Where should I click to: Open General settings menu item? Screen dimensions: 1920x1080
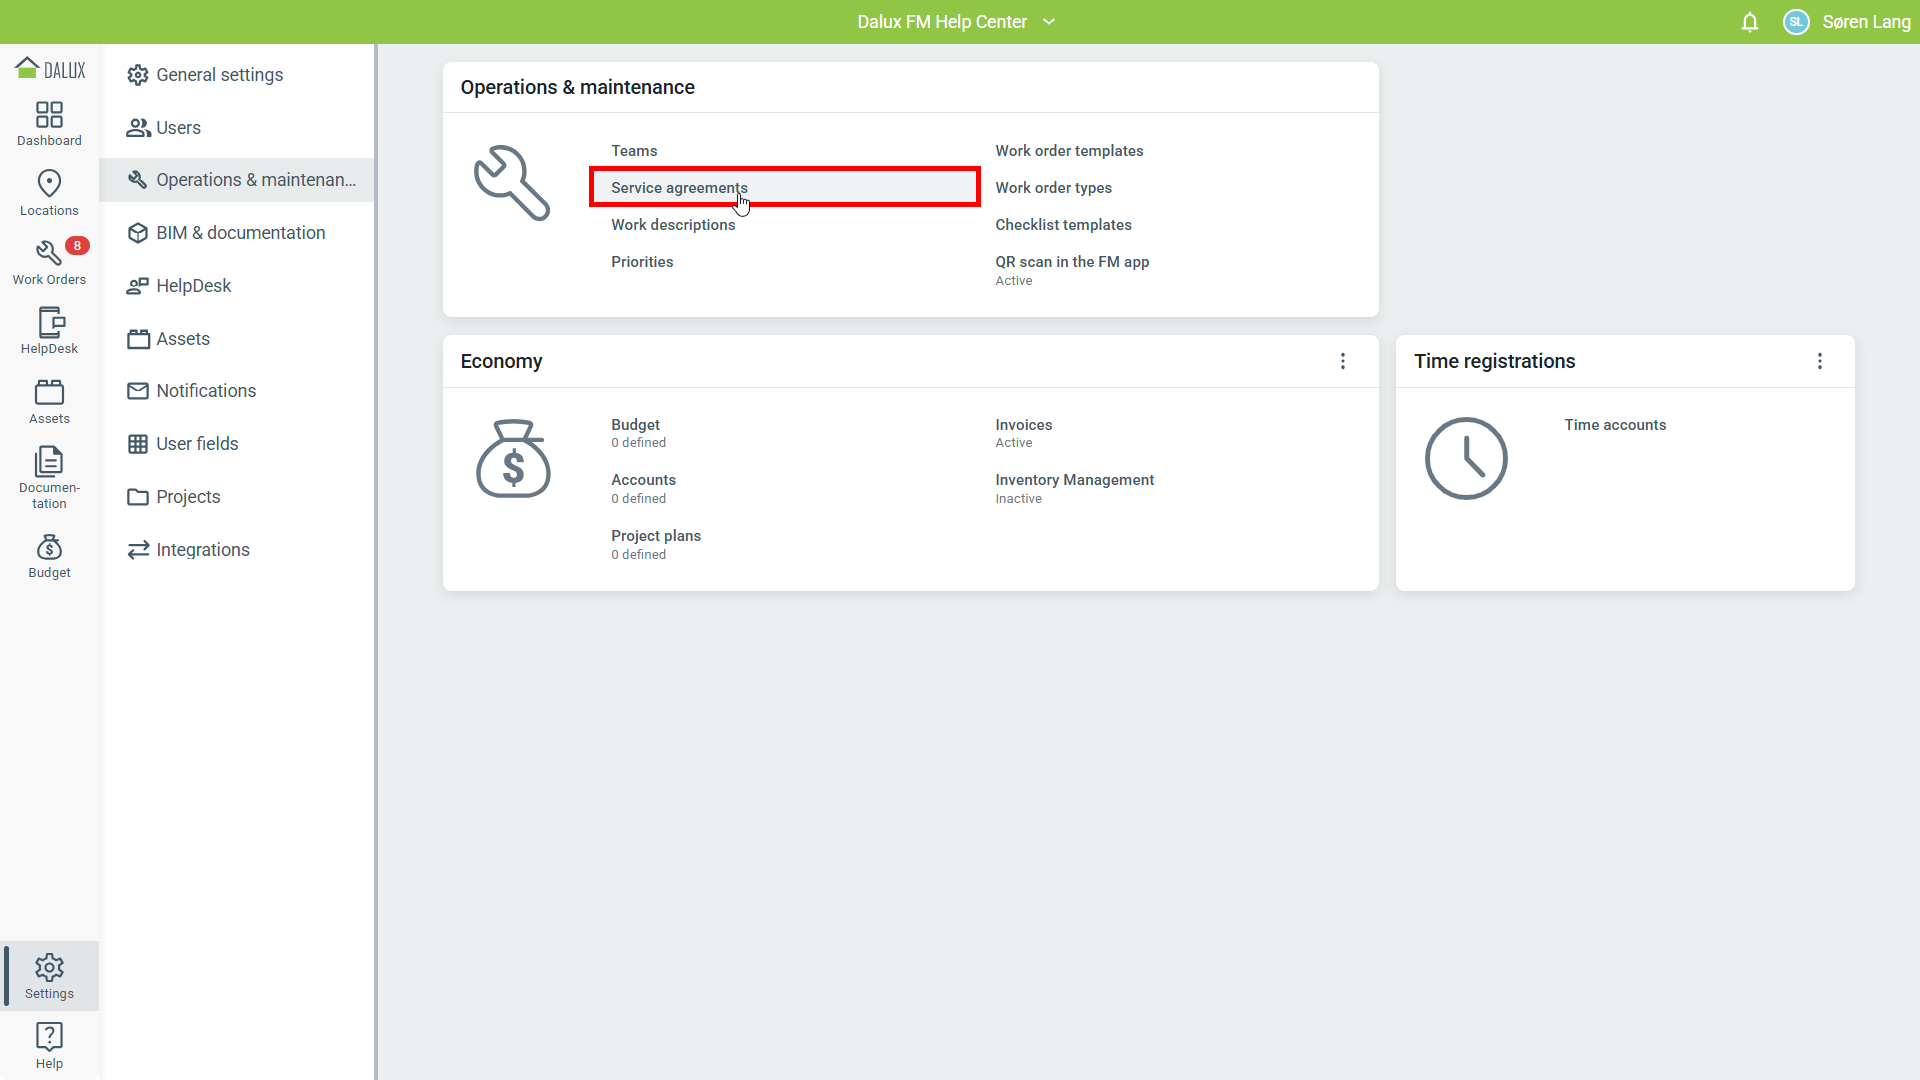[238, 75]
